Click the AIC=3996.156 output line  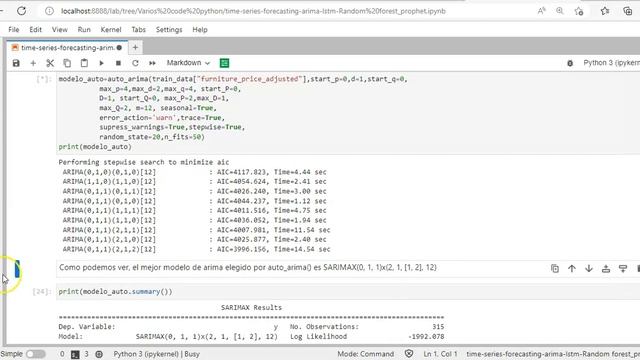(x=196, y=249)
